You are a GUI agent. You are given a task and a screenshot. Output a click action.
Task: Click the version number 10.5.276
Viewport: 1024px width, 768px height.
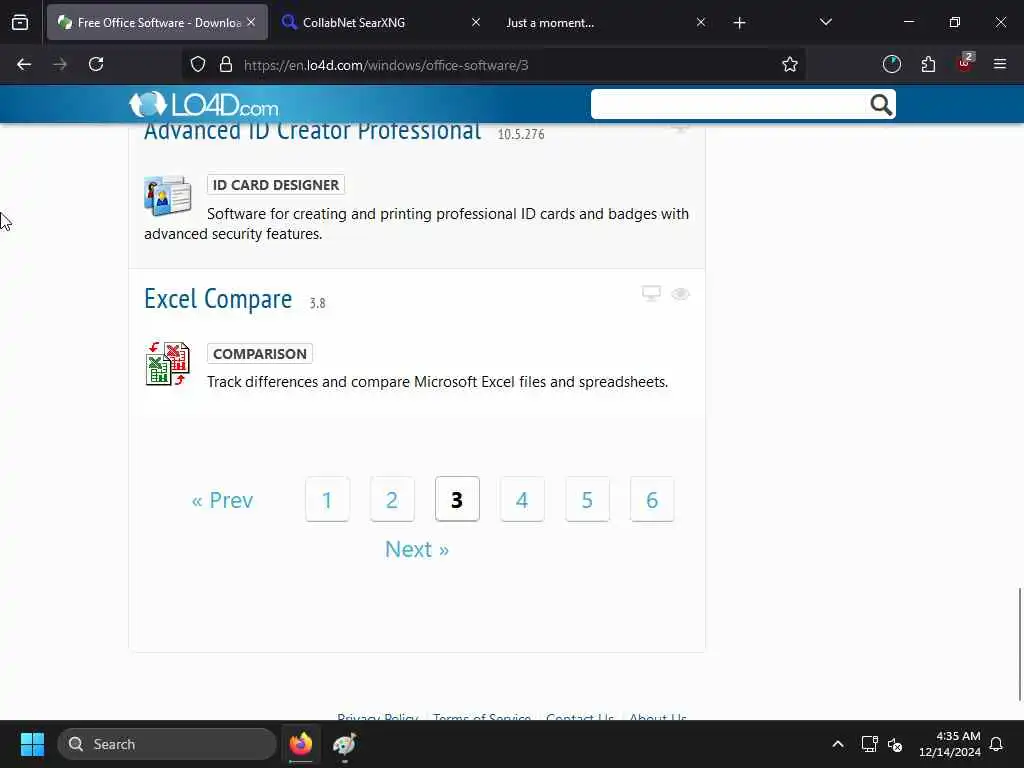coord(521,135)
